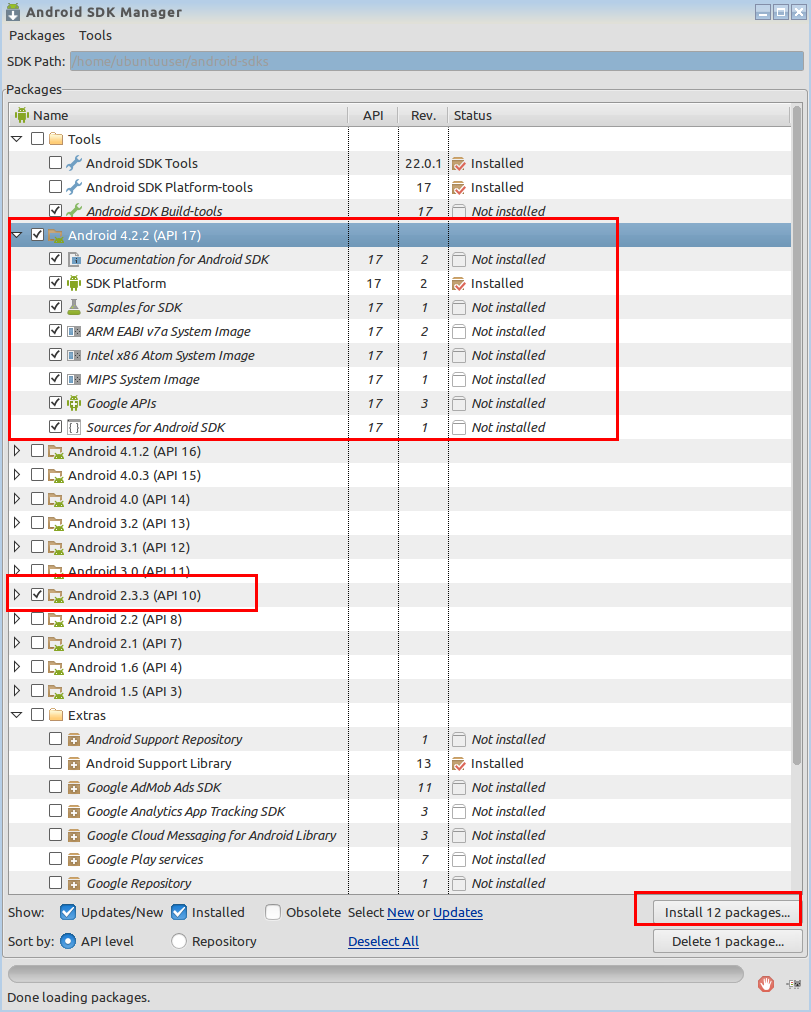811x1012 pixels.
Task: Expand the Android 2.2 (API 8) group
Action: click(x=17, y=619)
